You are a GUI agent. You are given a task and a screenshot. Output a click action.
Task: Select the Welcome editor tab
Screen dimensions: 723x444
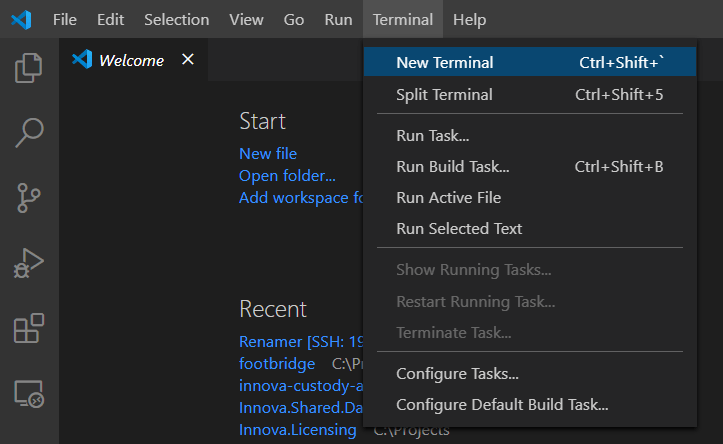(x=131, y=60)
